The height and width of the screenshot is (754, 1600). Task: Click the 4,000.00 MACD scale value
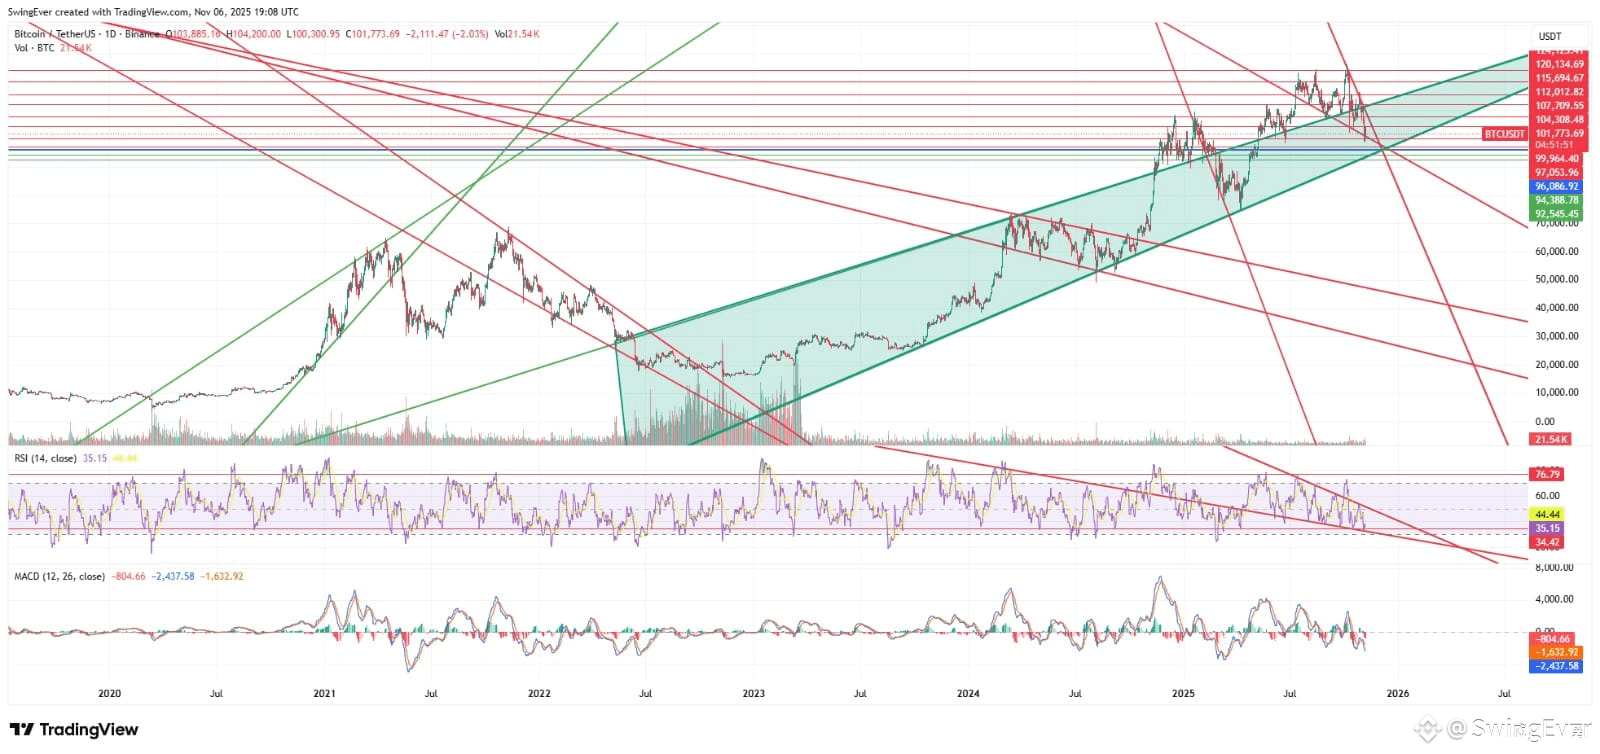[x=1554, y=599]
